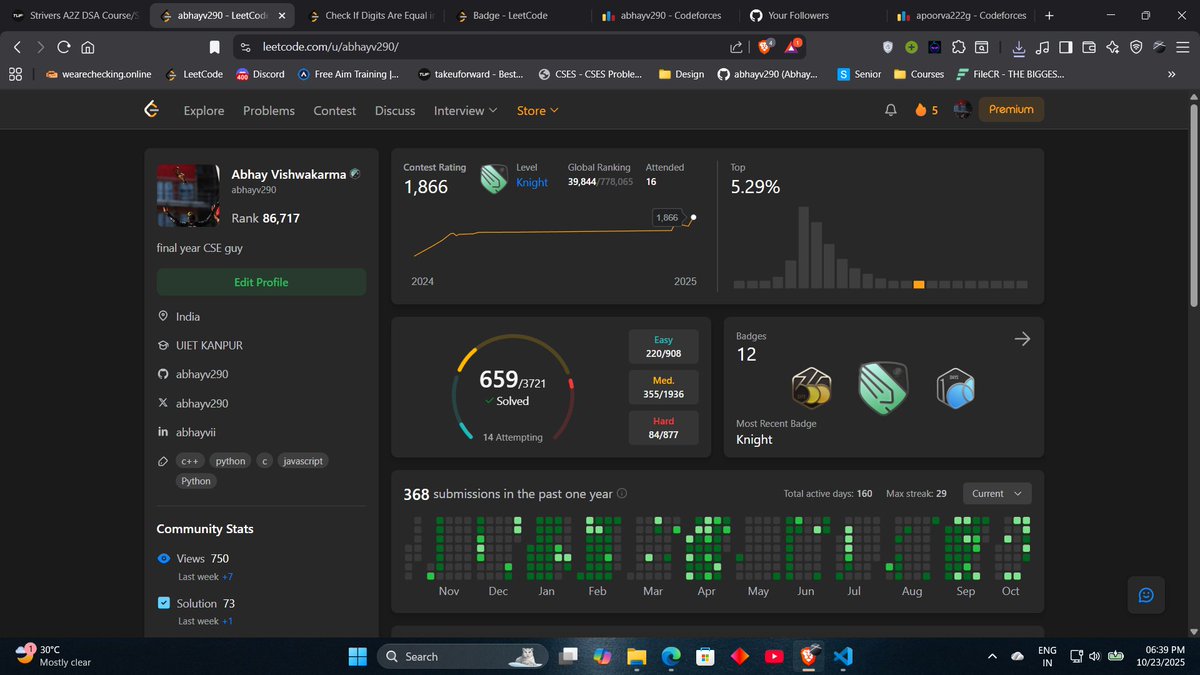Show hidden system tray icons
The height and width of the screenshot is (675, 1200).
(x=991, y=656)
